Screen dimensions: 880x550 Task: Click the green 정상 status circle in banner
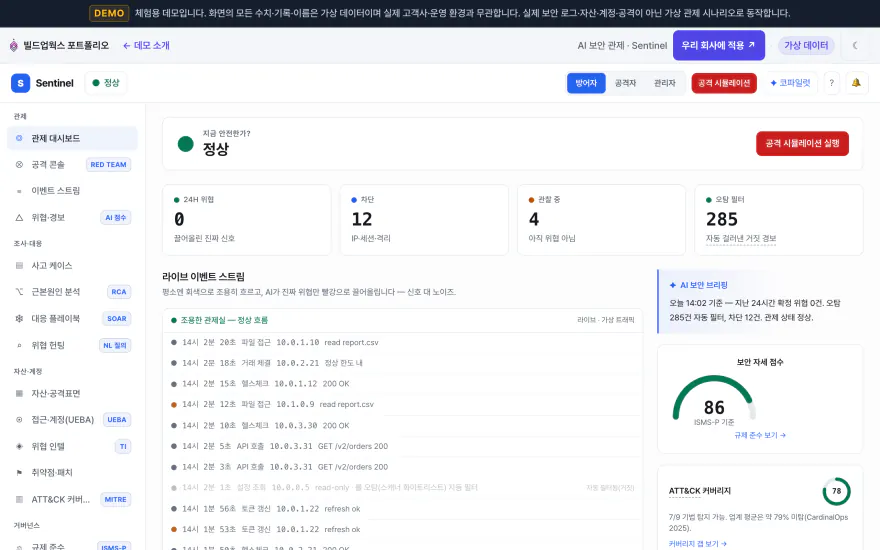pos(186,144)
